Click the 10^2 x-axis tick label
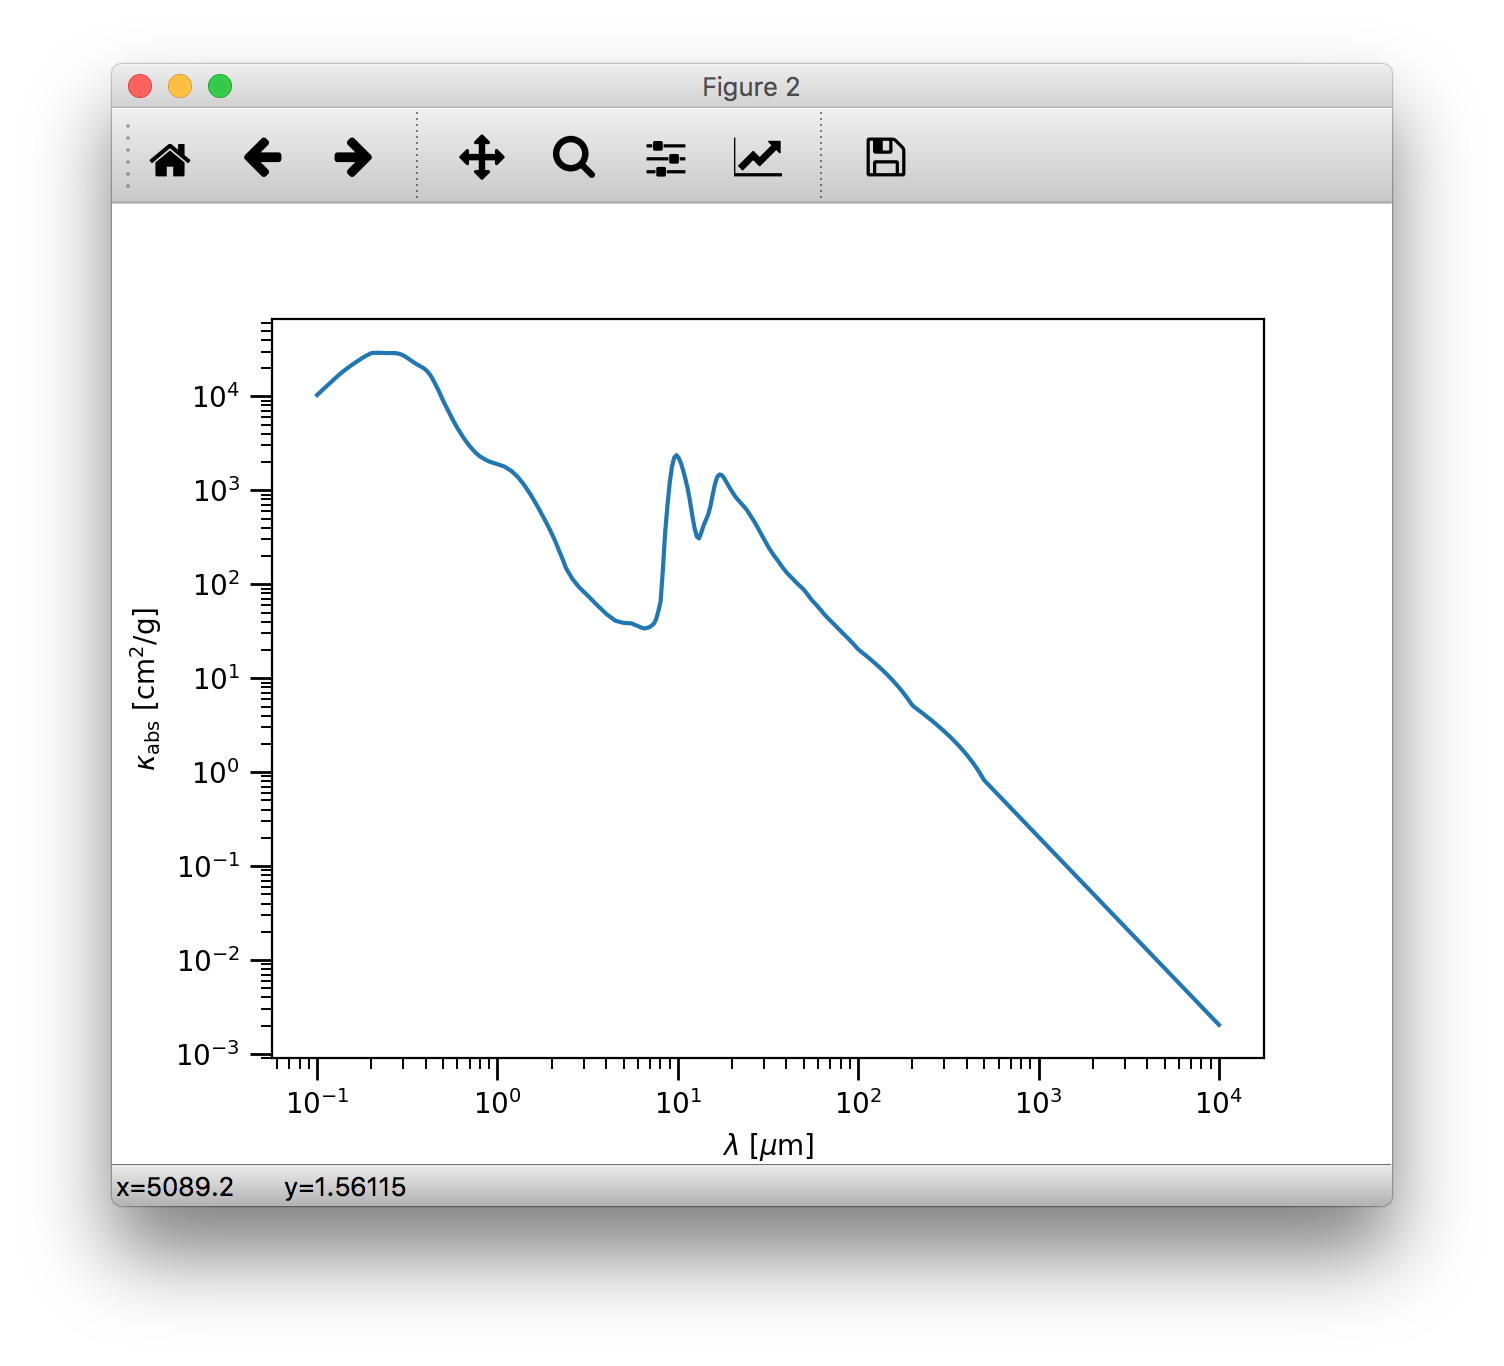The width and height of the screenshot is (1504, 1366). pos(859,1102)
